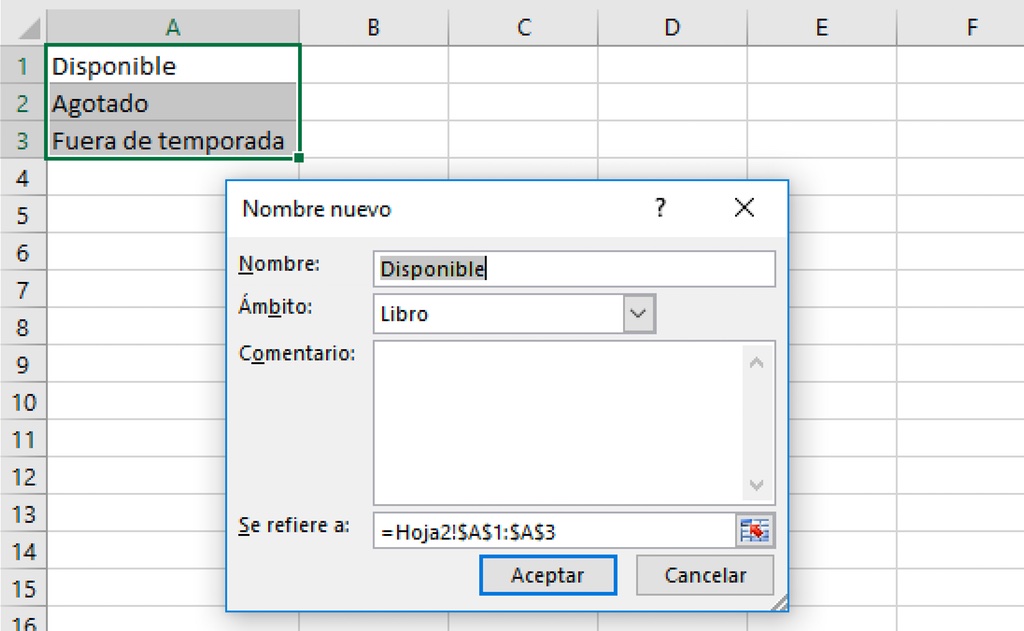Select column A header

point(172,28)
